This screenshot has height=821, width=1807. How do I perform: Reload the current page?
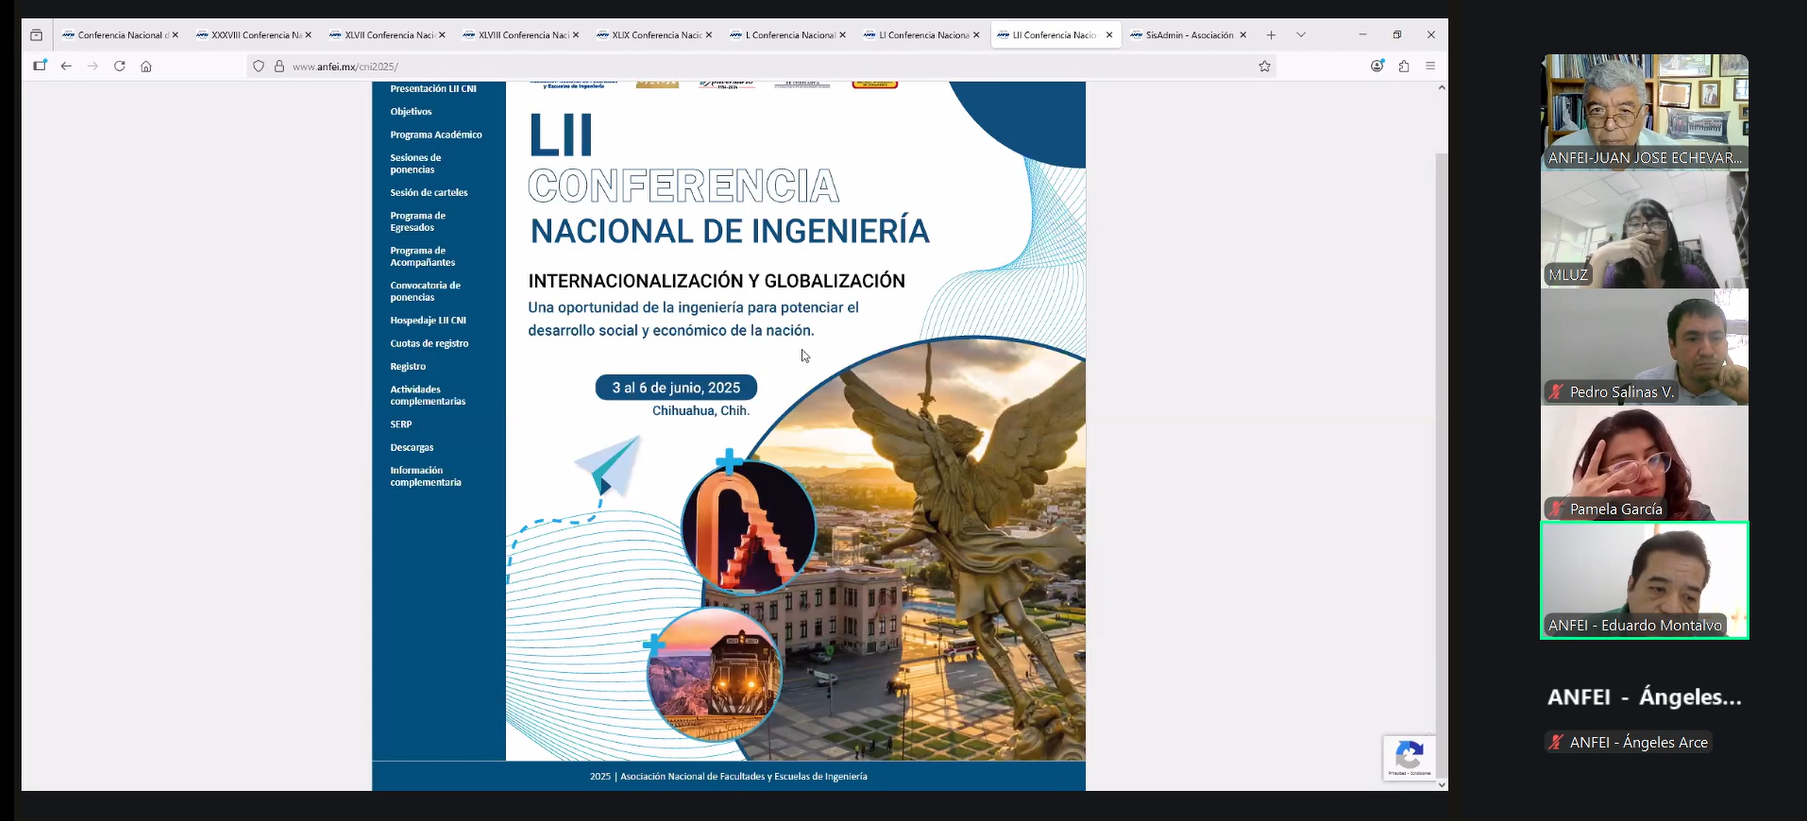pos(119,66)
